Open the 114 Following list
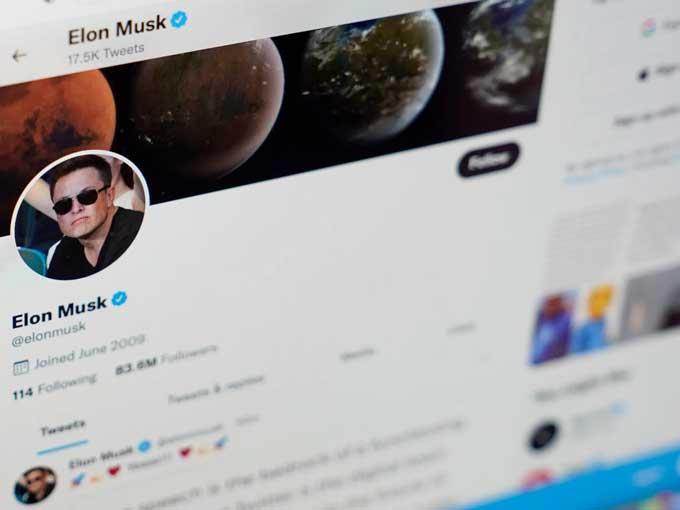The image size is (680, 510). click(54, 387)
